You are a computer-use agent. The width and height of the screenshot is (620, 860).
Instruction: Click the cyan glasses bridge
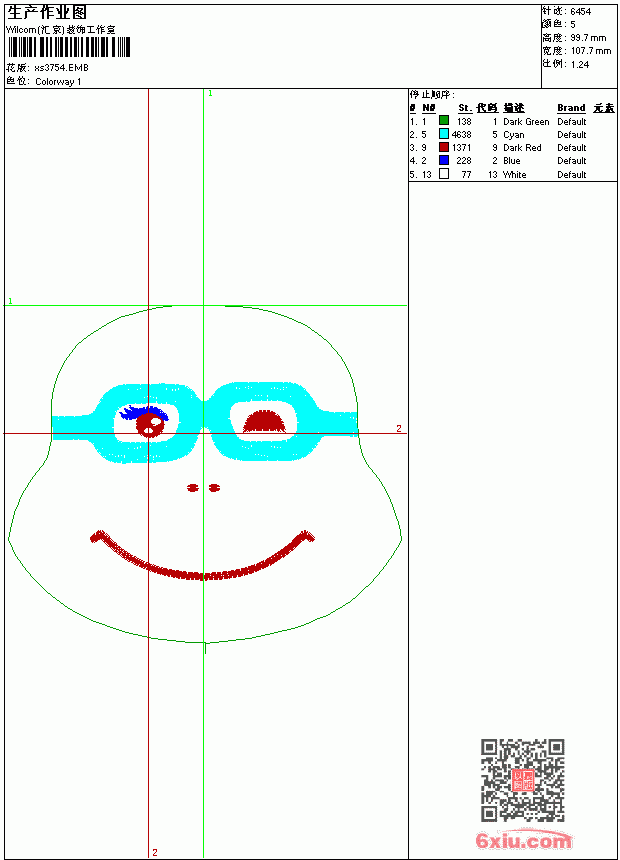pos(204,415)
